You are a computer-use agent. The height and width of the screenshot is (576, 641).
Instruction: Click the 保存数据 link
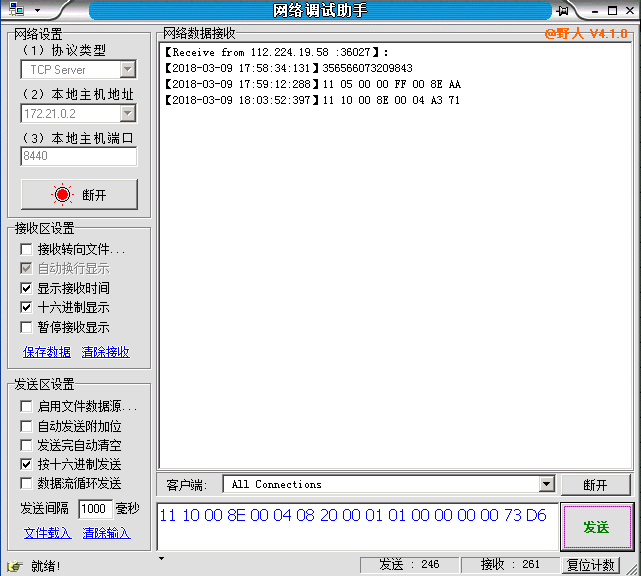(47, 352)
